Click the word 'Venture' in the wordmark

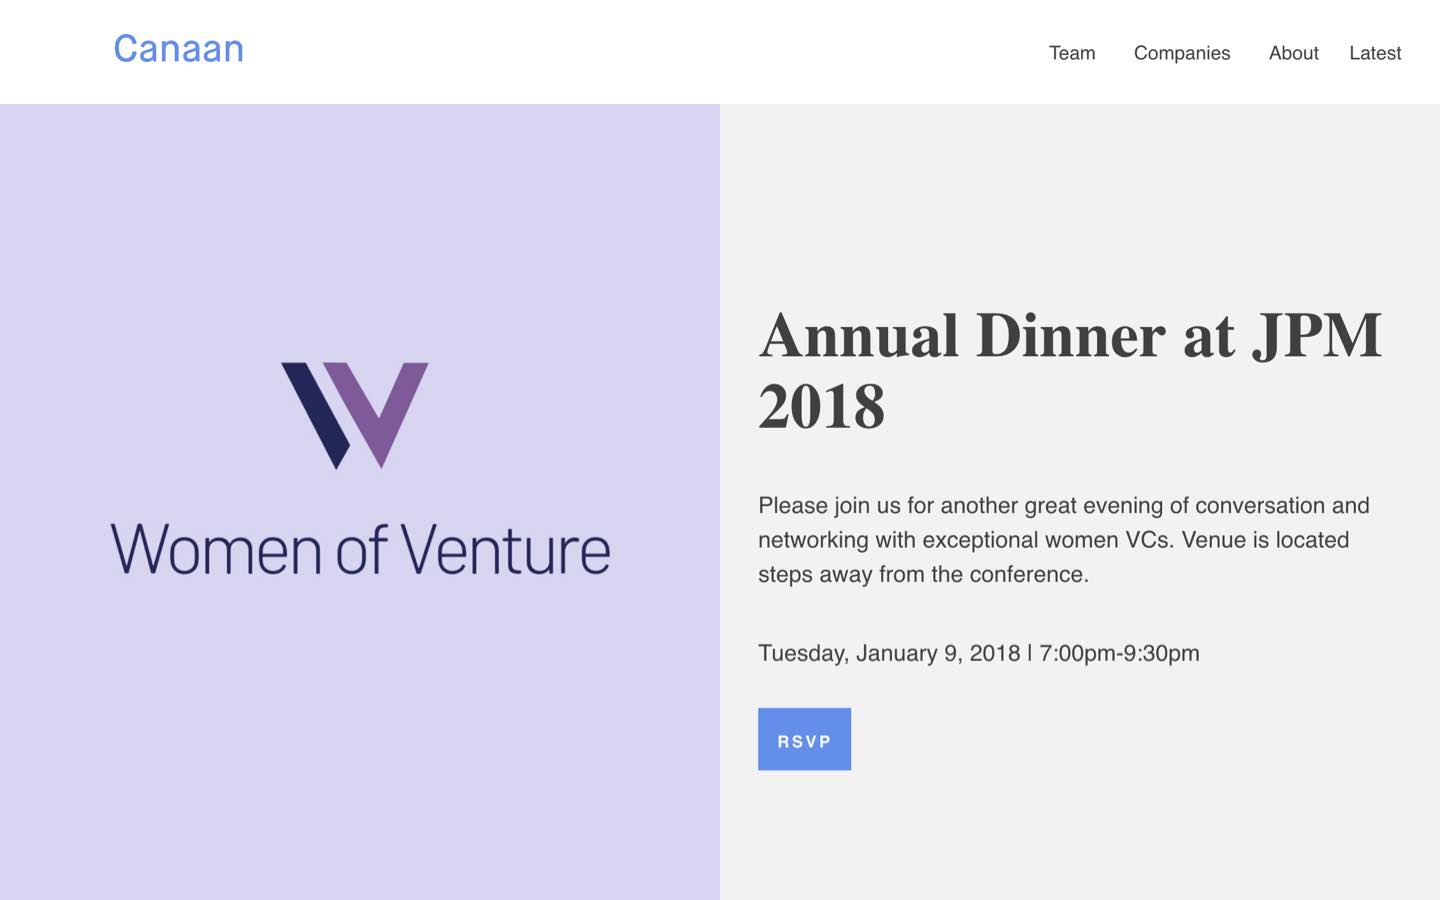(505, 549)
